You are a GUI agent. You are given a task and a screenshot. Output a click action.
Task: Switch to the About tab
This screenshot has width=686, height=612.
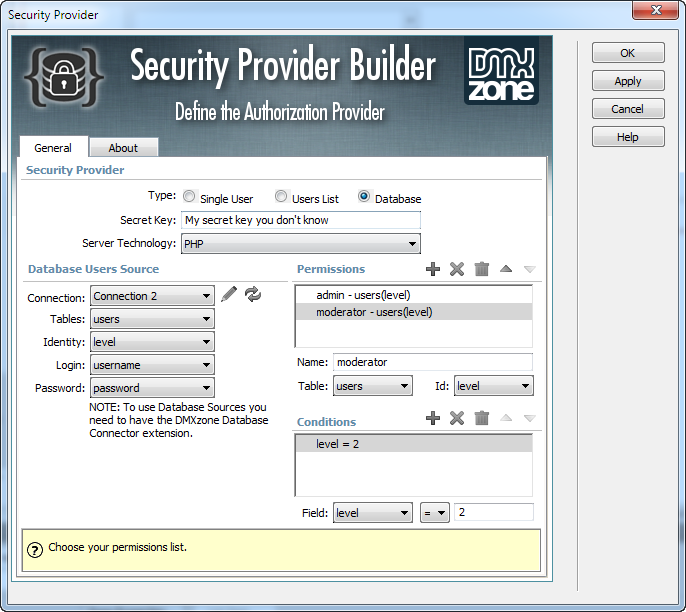pos(123,148)
